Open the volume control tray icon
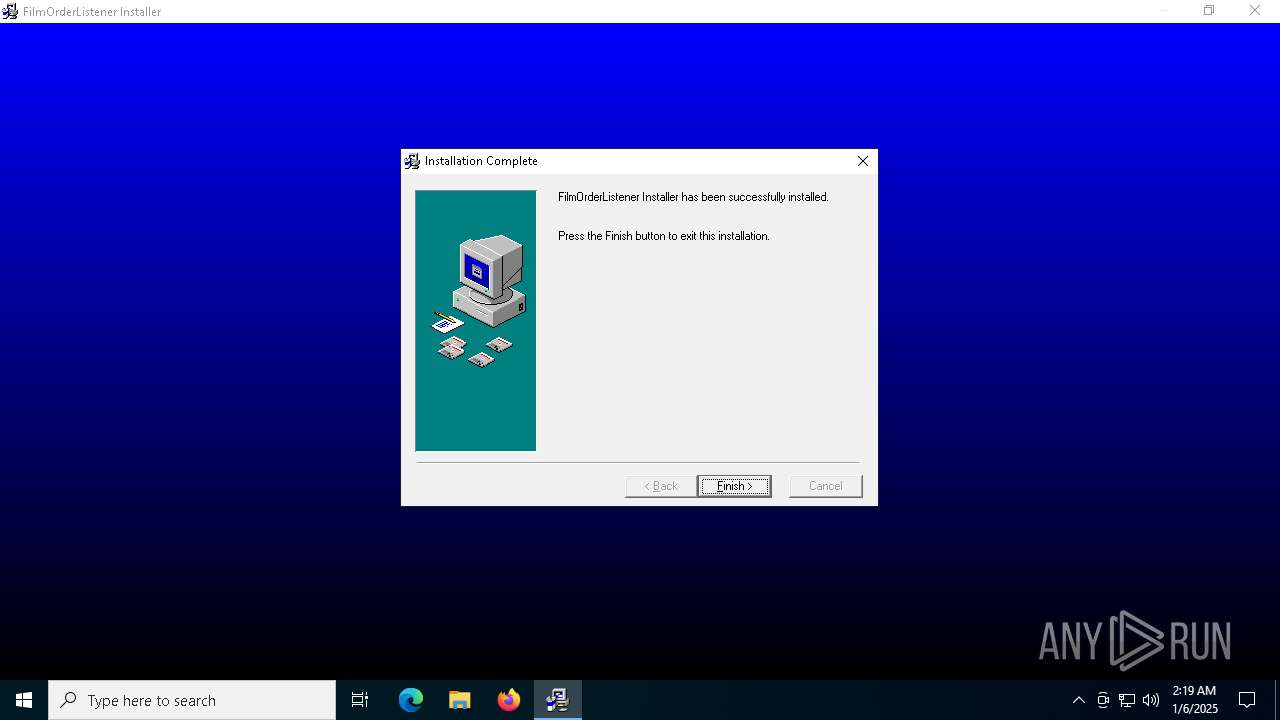Viewport: 1280px width, 720px height. (x=1151, y=700)
